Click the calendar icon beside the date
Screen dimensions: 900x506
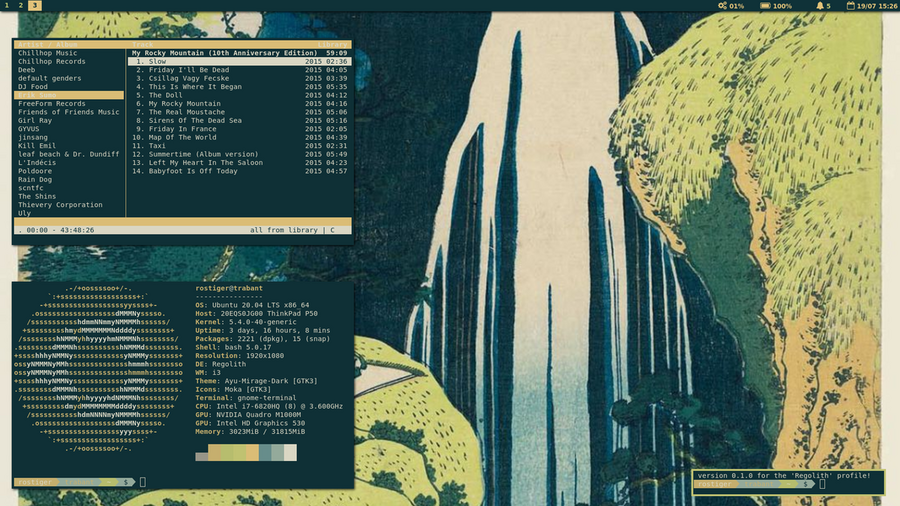pos(851,6)
